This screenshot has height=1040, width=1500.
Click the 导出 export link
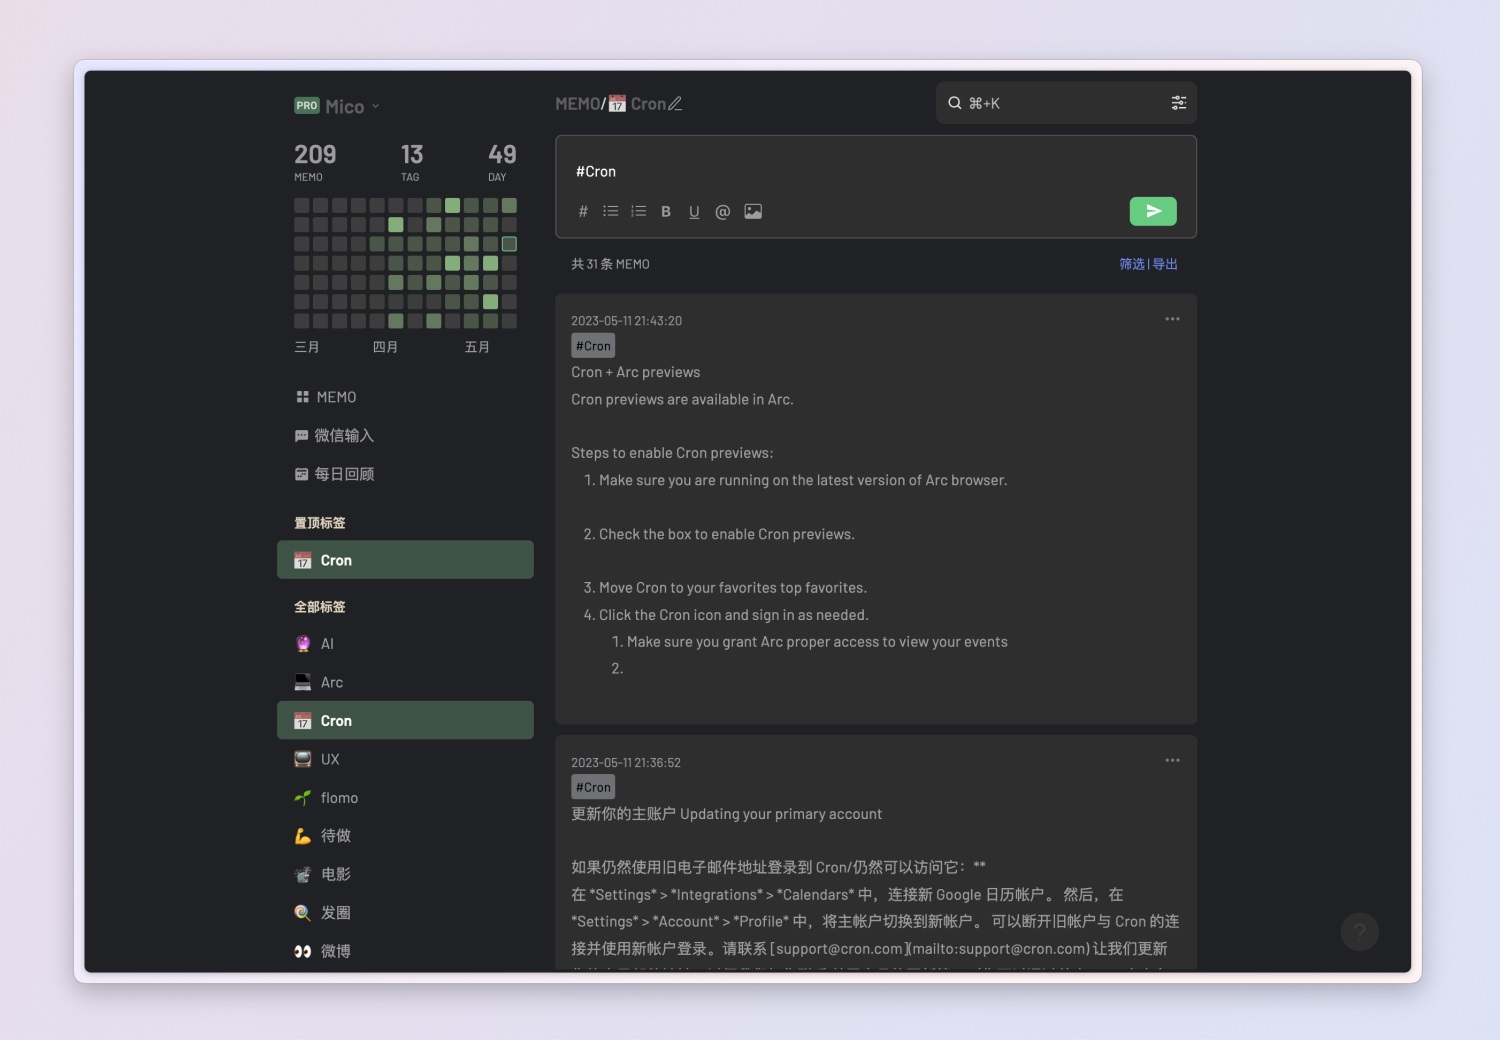[x=1165, y=264]
